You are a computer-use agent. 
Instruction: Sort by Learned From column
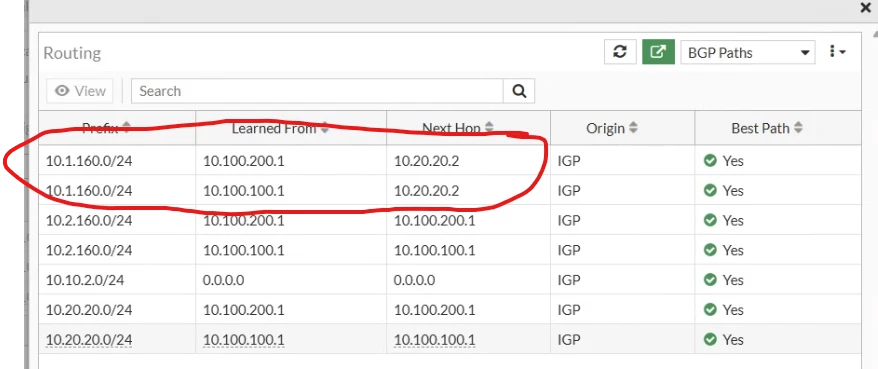[x=291, y=128]
